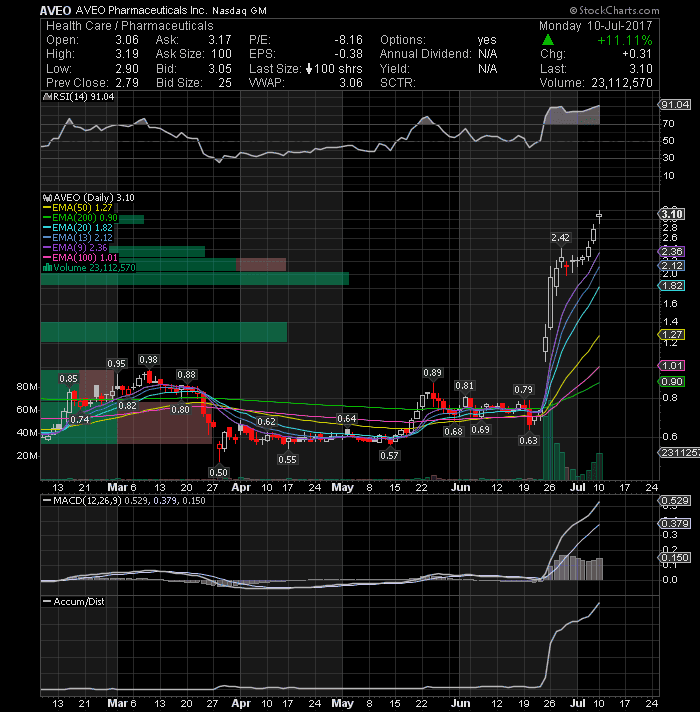
Task: Click the +11.11% percent change
Action: 625,40
